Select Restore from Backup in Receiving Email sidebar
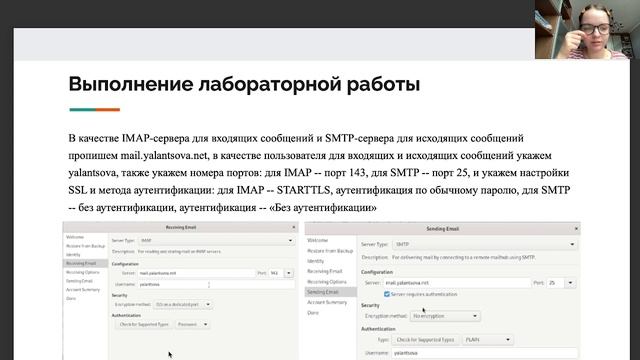 [85, 246]
